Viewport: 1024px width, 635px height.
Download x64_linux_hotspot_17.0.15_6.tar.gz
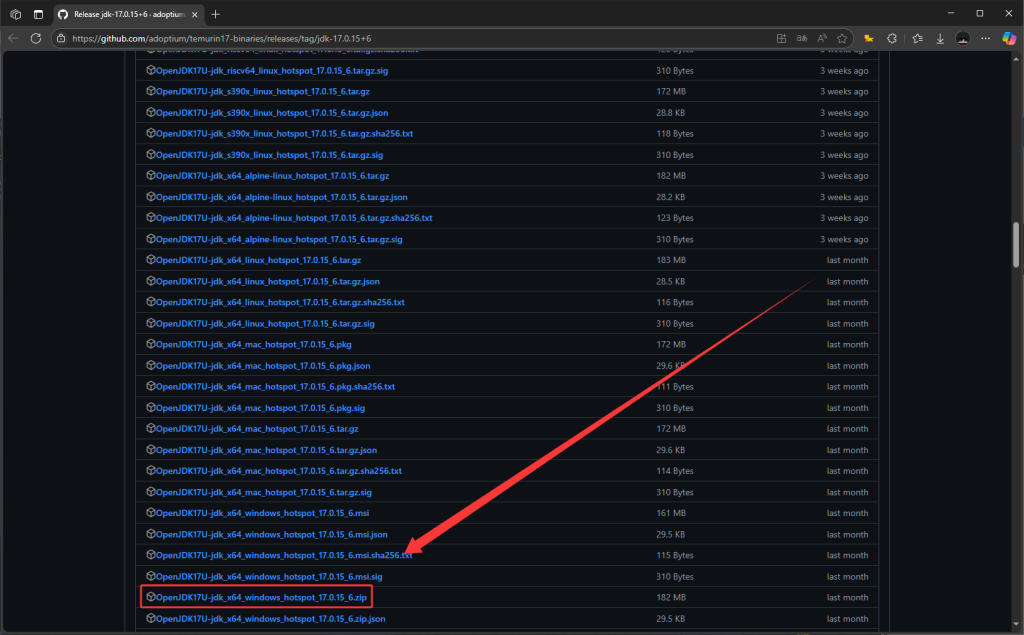point(258,260)
